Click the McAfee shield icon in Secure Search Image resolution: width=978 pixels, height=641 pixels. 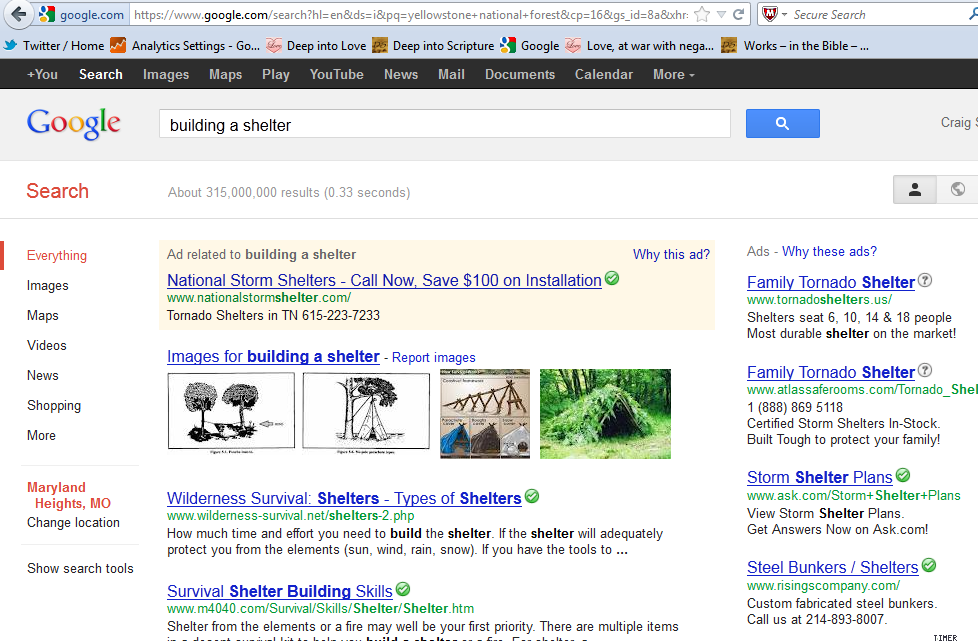(770, 14)
